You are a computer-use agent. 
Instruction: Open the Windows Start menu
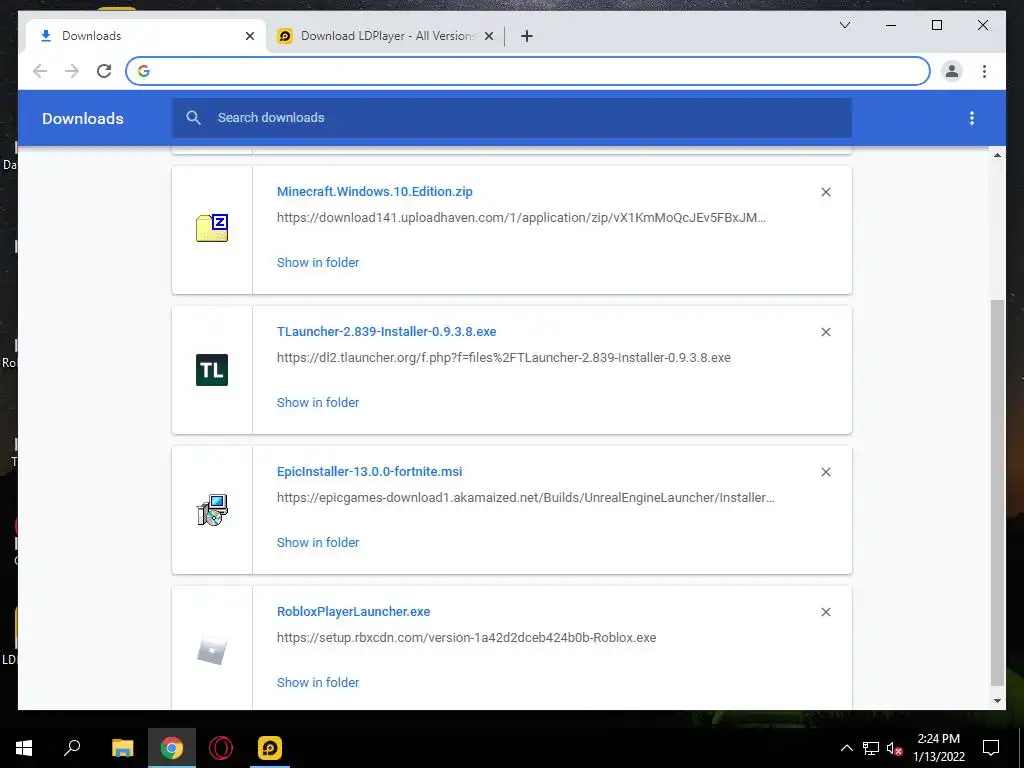pos(24,748)
